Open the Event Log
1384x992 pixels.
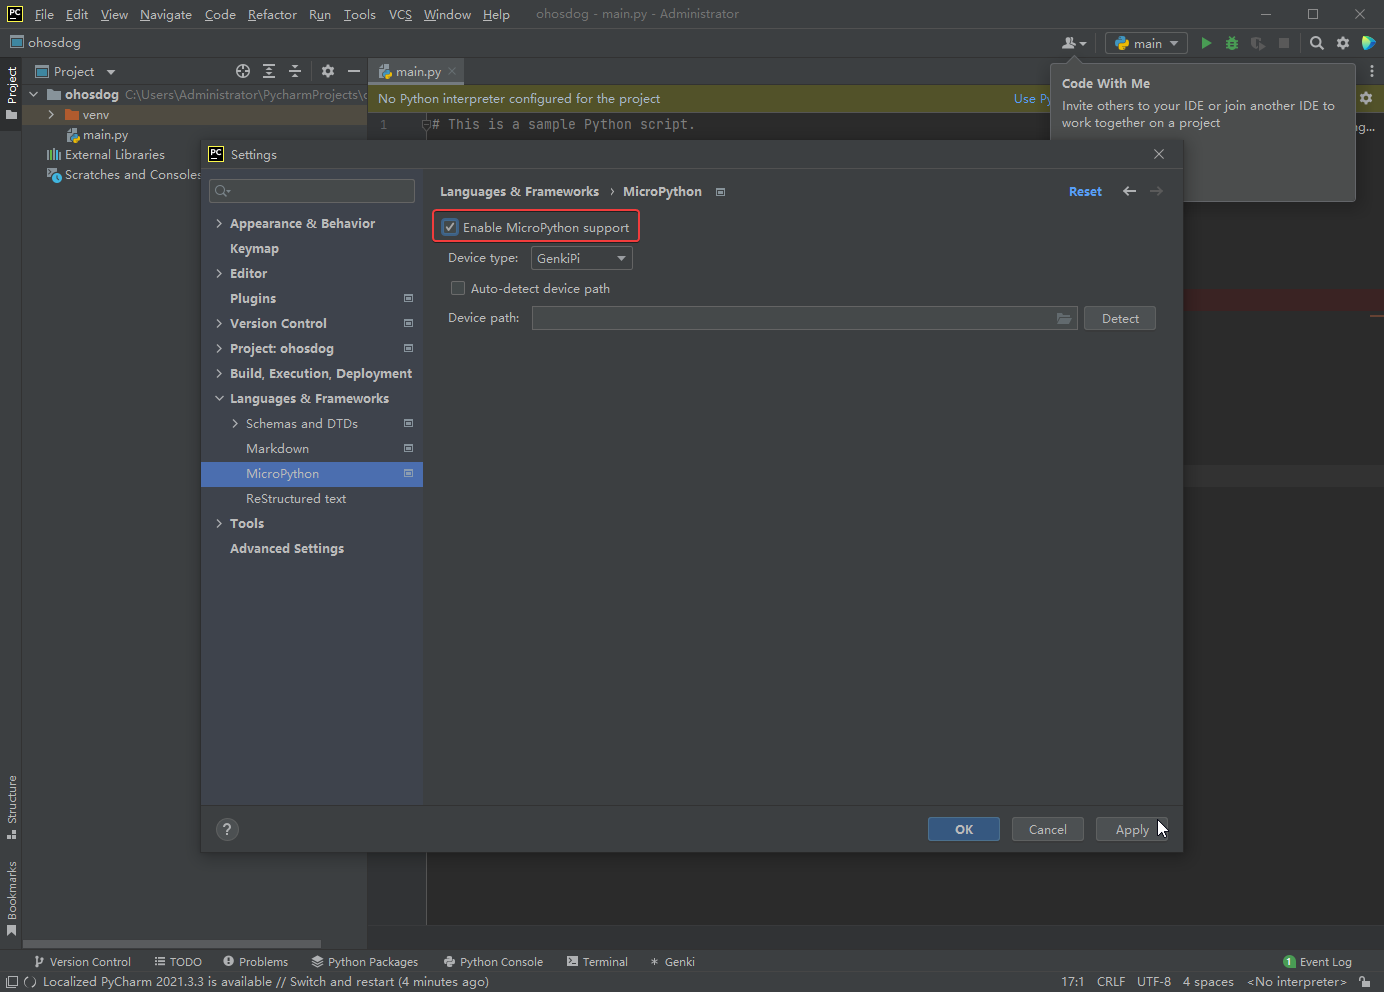coord(1317,962)
